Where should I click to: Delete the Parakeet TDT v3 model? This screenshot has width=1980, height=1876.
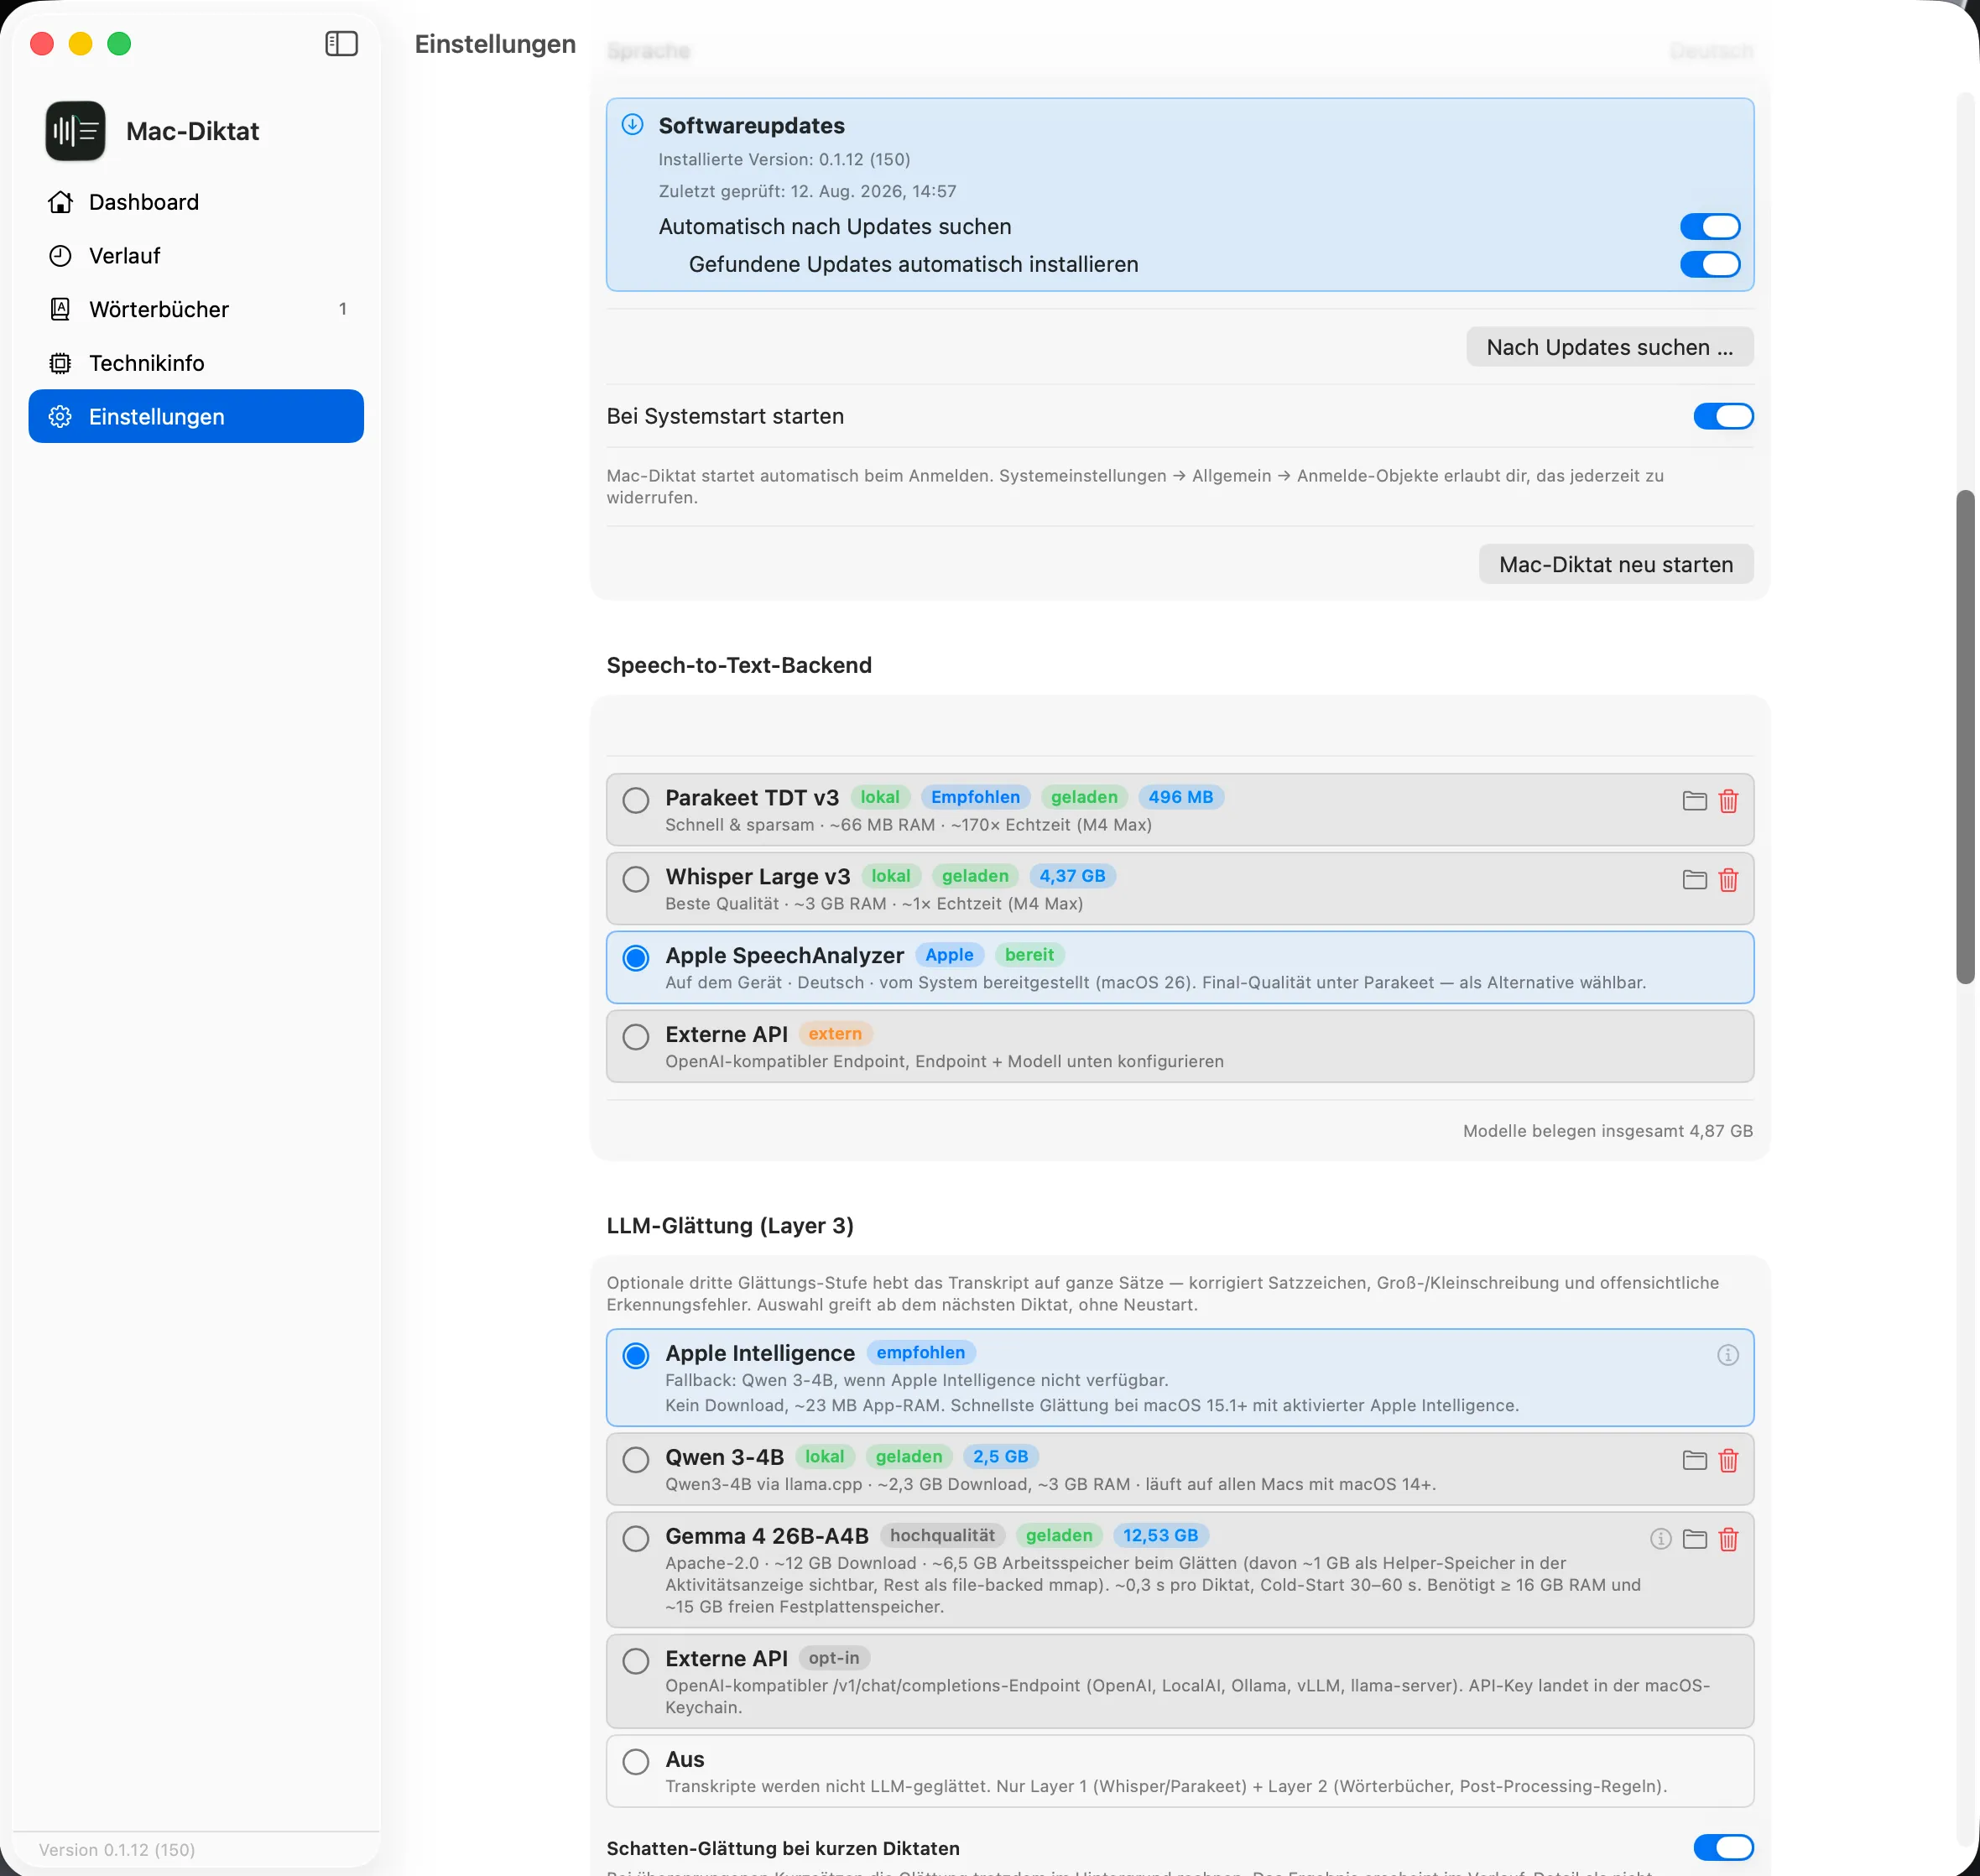[x=1728, y=801]
